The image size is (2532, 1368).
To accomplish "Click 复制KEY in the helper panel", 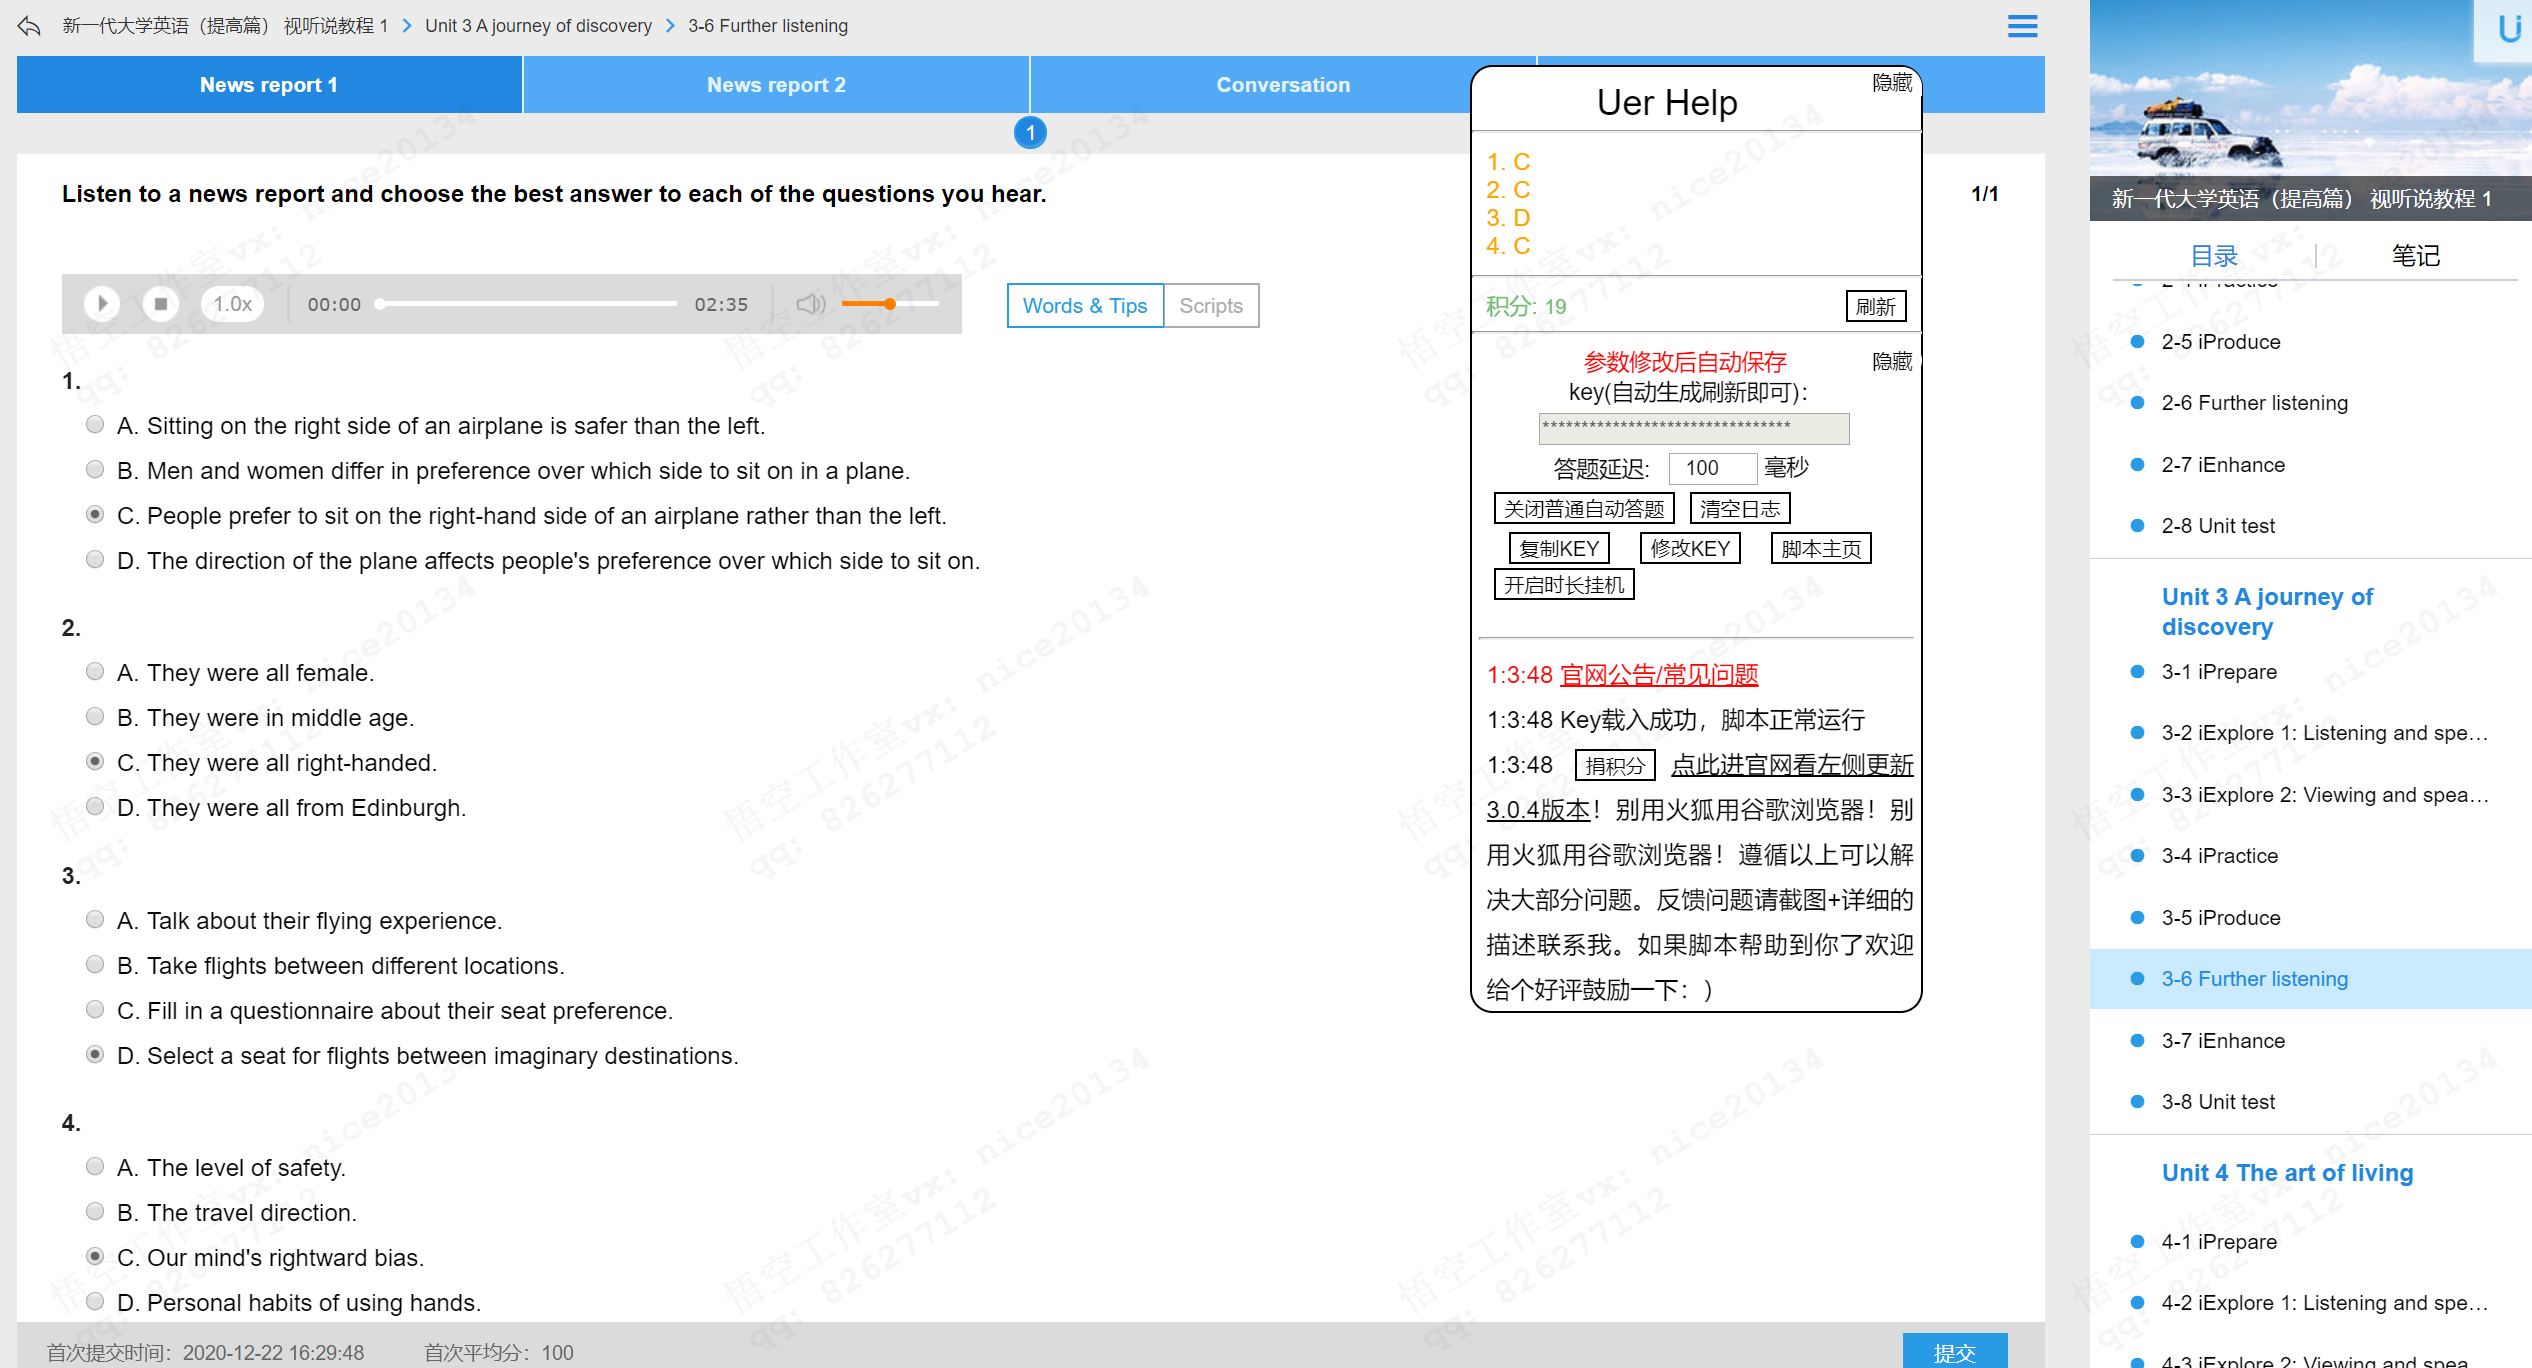I will (1558, 548).
